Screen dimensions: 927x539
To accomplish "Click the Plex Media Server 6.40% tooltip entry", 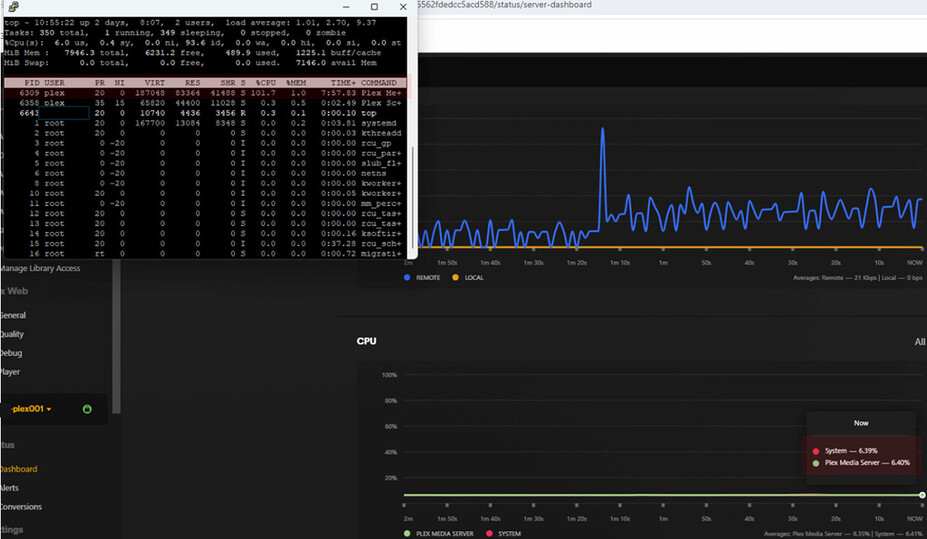I will 861,463.
